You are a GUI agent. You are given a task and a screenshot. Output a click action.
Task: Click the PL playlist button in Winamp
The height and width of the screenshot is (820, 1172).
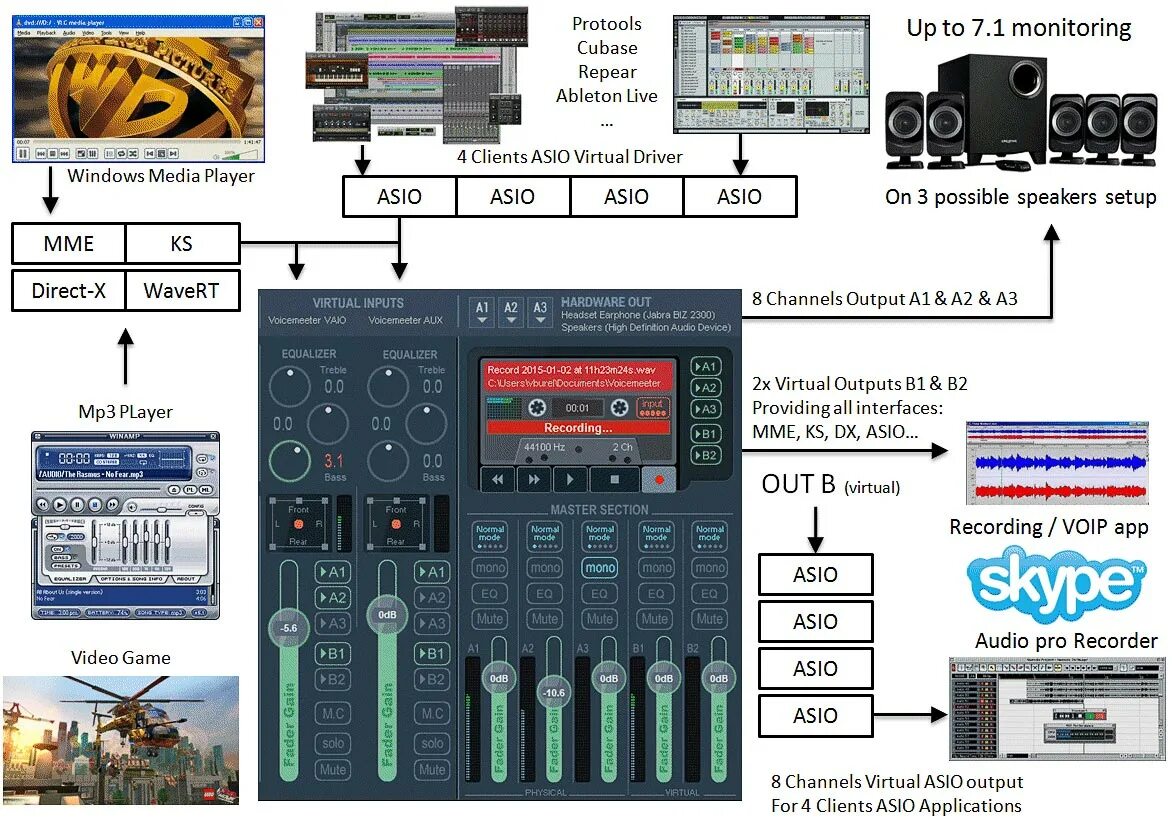click(190, 490)
